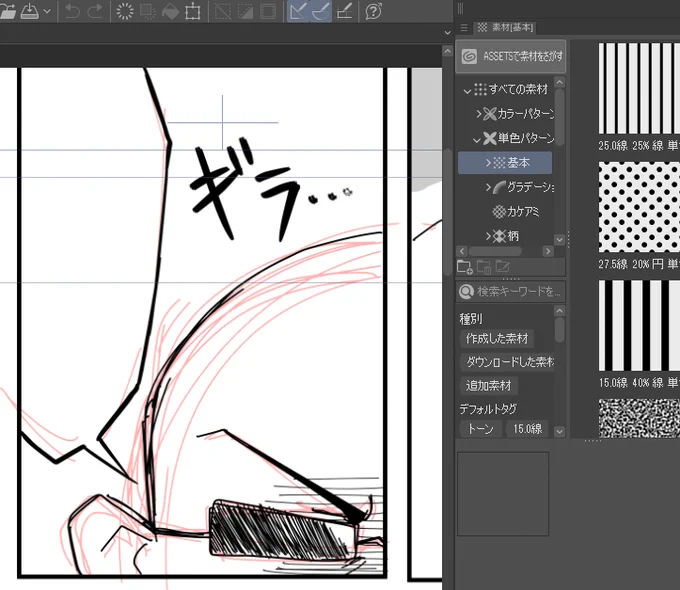The height and width of the screenshot is (590, 680).
Task: Expand the グラデーション folder arrow
Action: pos(488,187)
